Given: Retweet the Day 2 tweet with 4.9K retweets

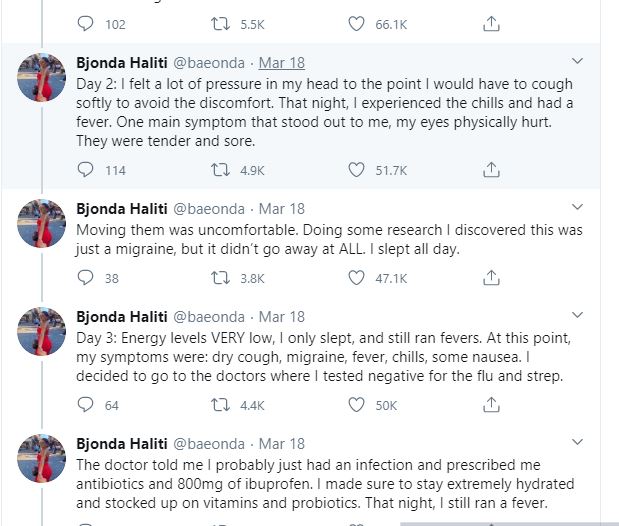Looking at the screenshot, I should [220, 170].
